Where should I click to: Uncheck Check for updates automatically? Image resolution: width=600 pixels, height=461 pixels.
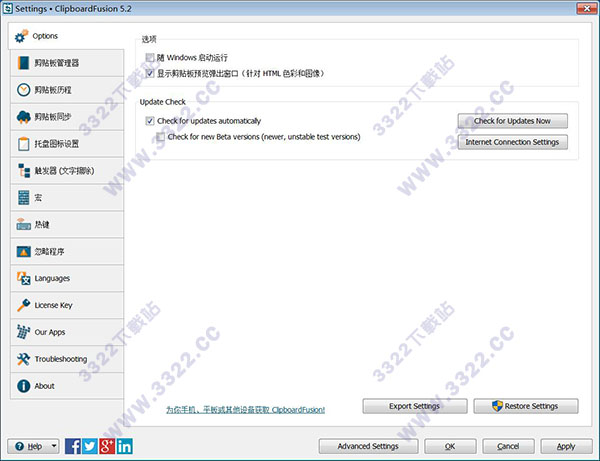(x=150, y=121)
